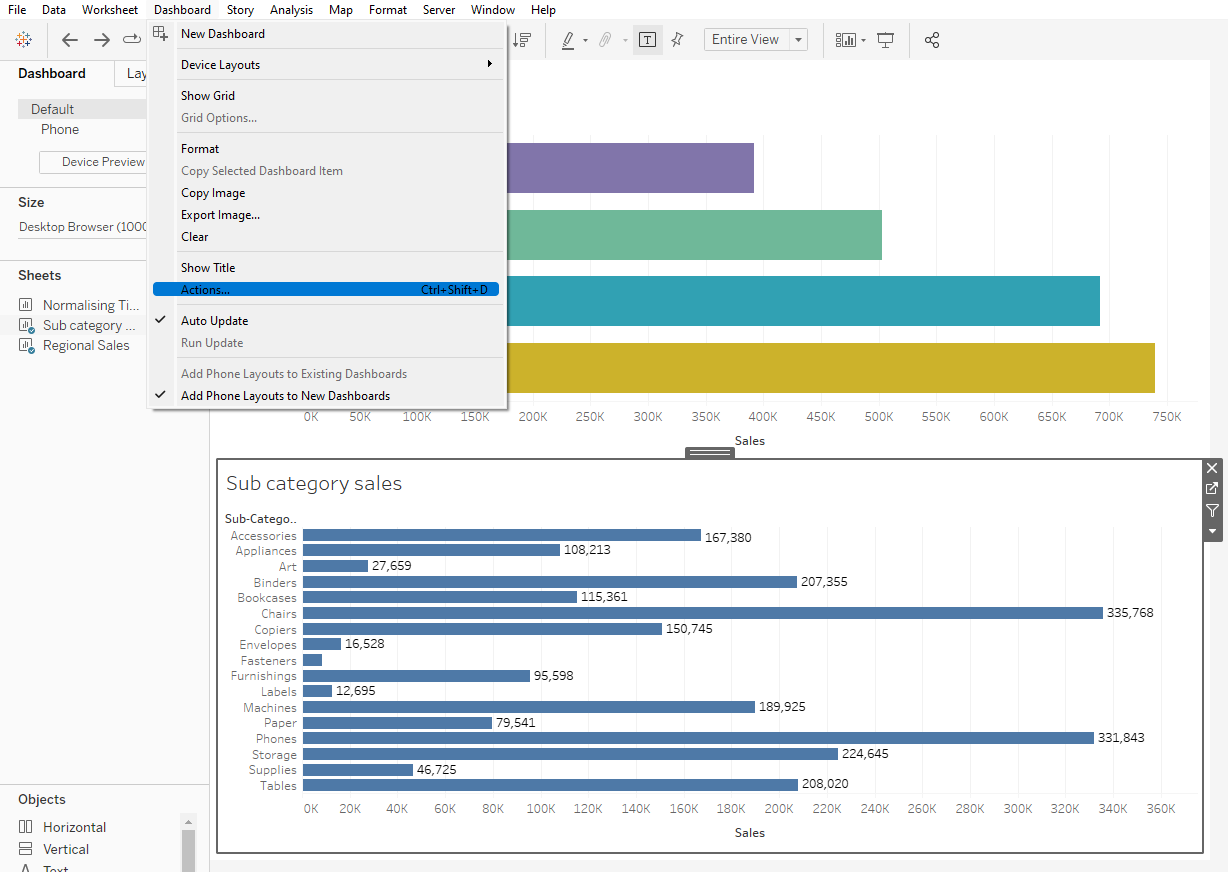This screenshot has width=1228, height=872.
Task: Toggle Add Phone Layouts to New Dashboards
Action: pyautogui.click(x=285, y=396)
